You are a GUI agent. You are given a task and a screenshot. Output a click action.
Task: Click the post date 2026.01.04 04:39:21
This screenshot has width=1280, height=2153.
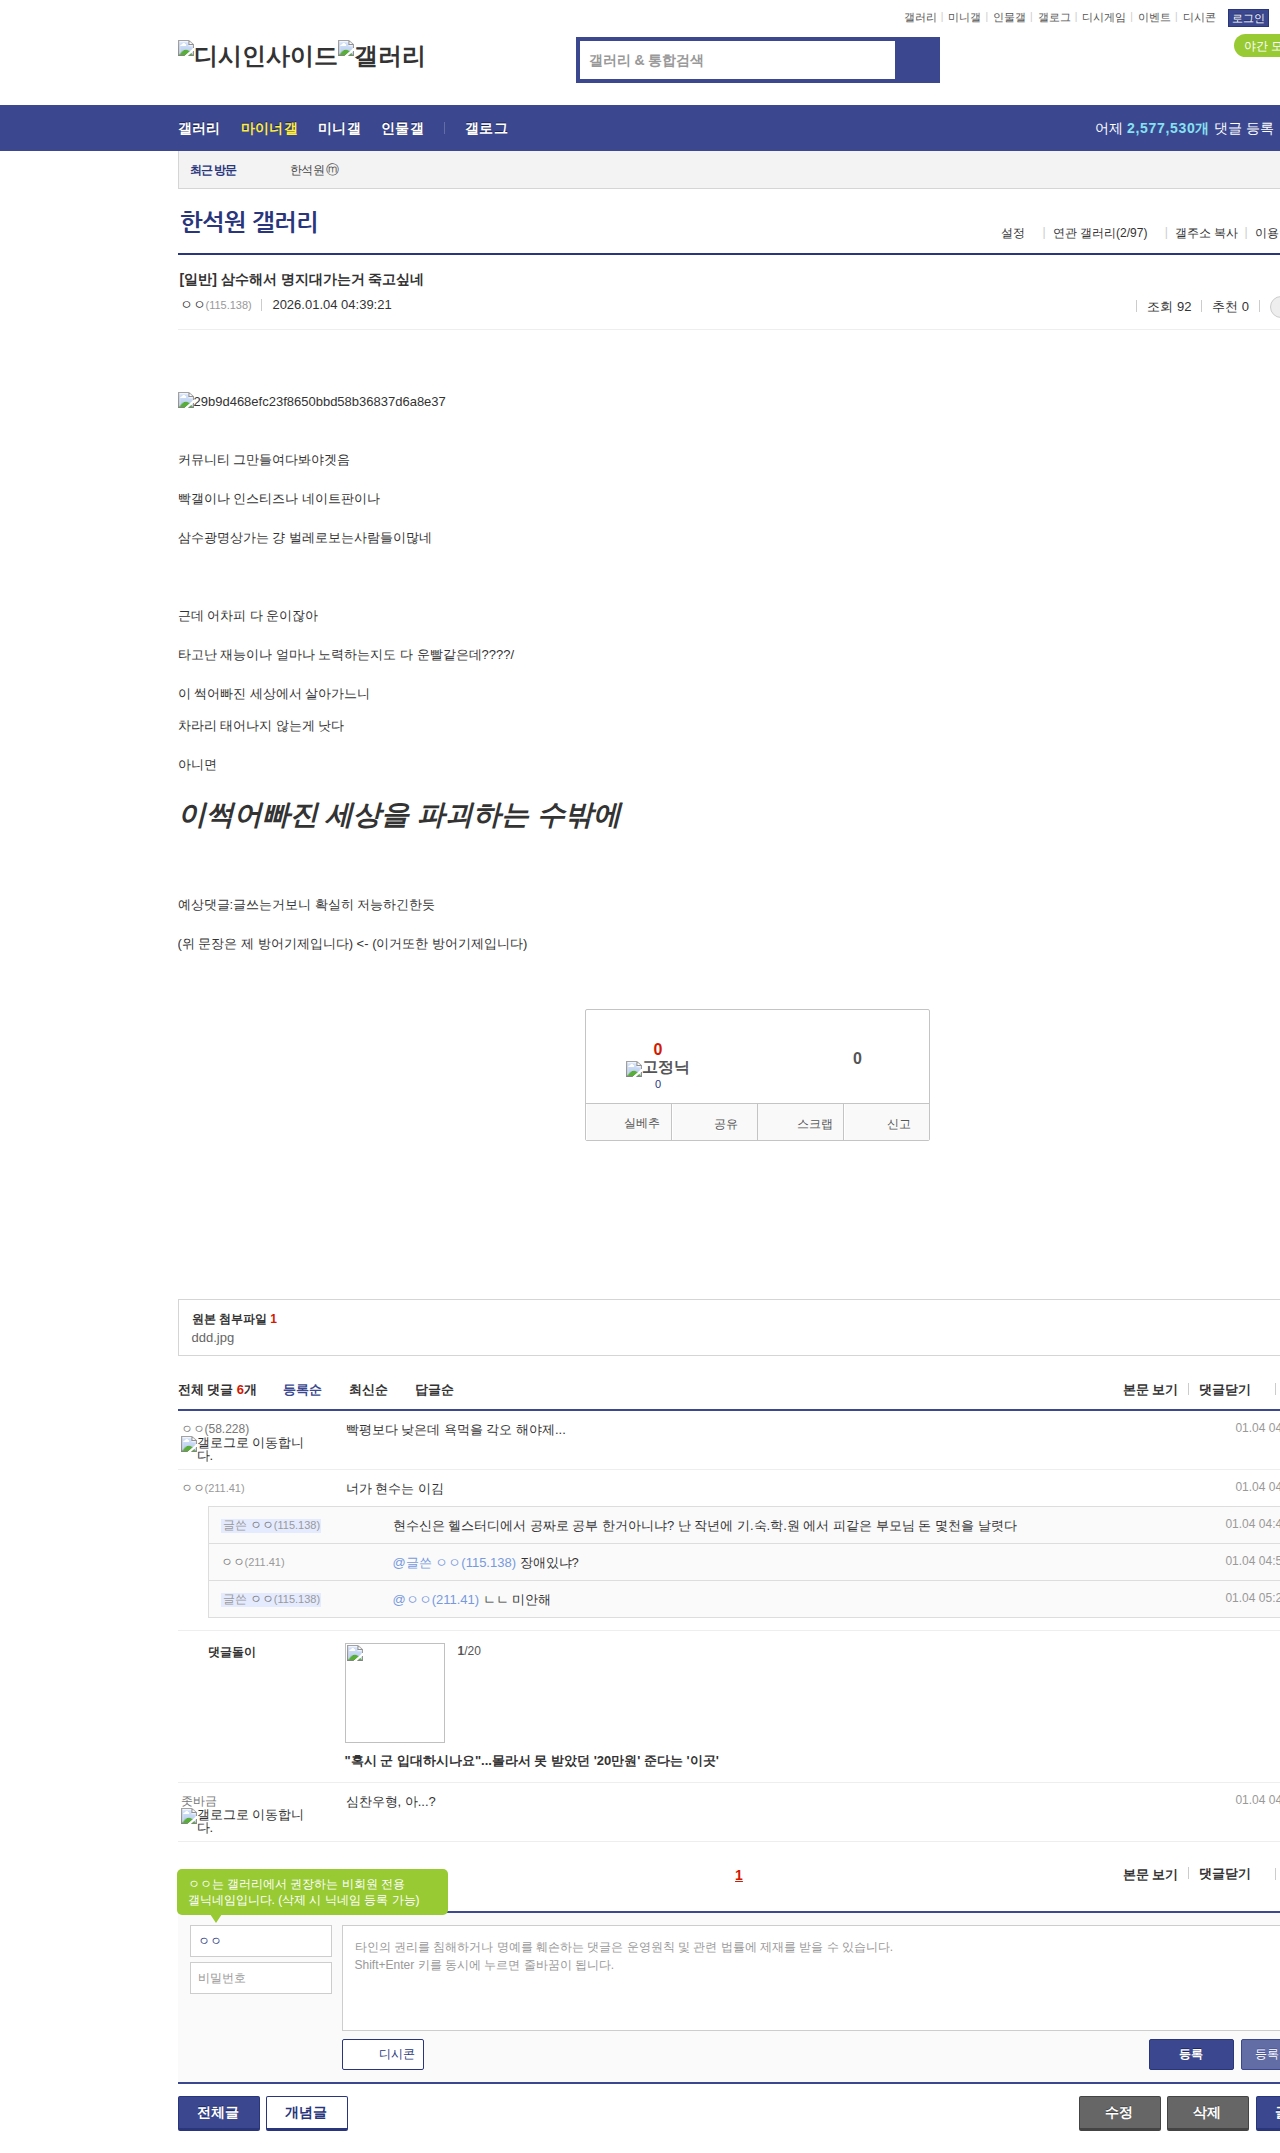tap(332, 305)
